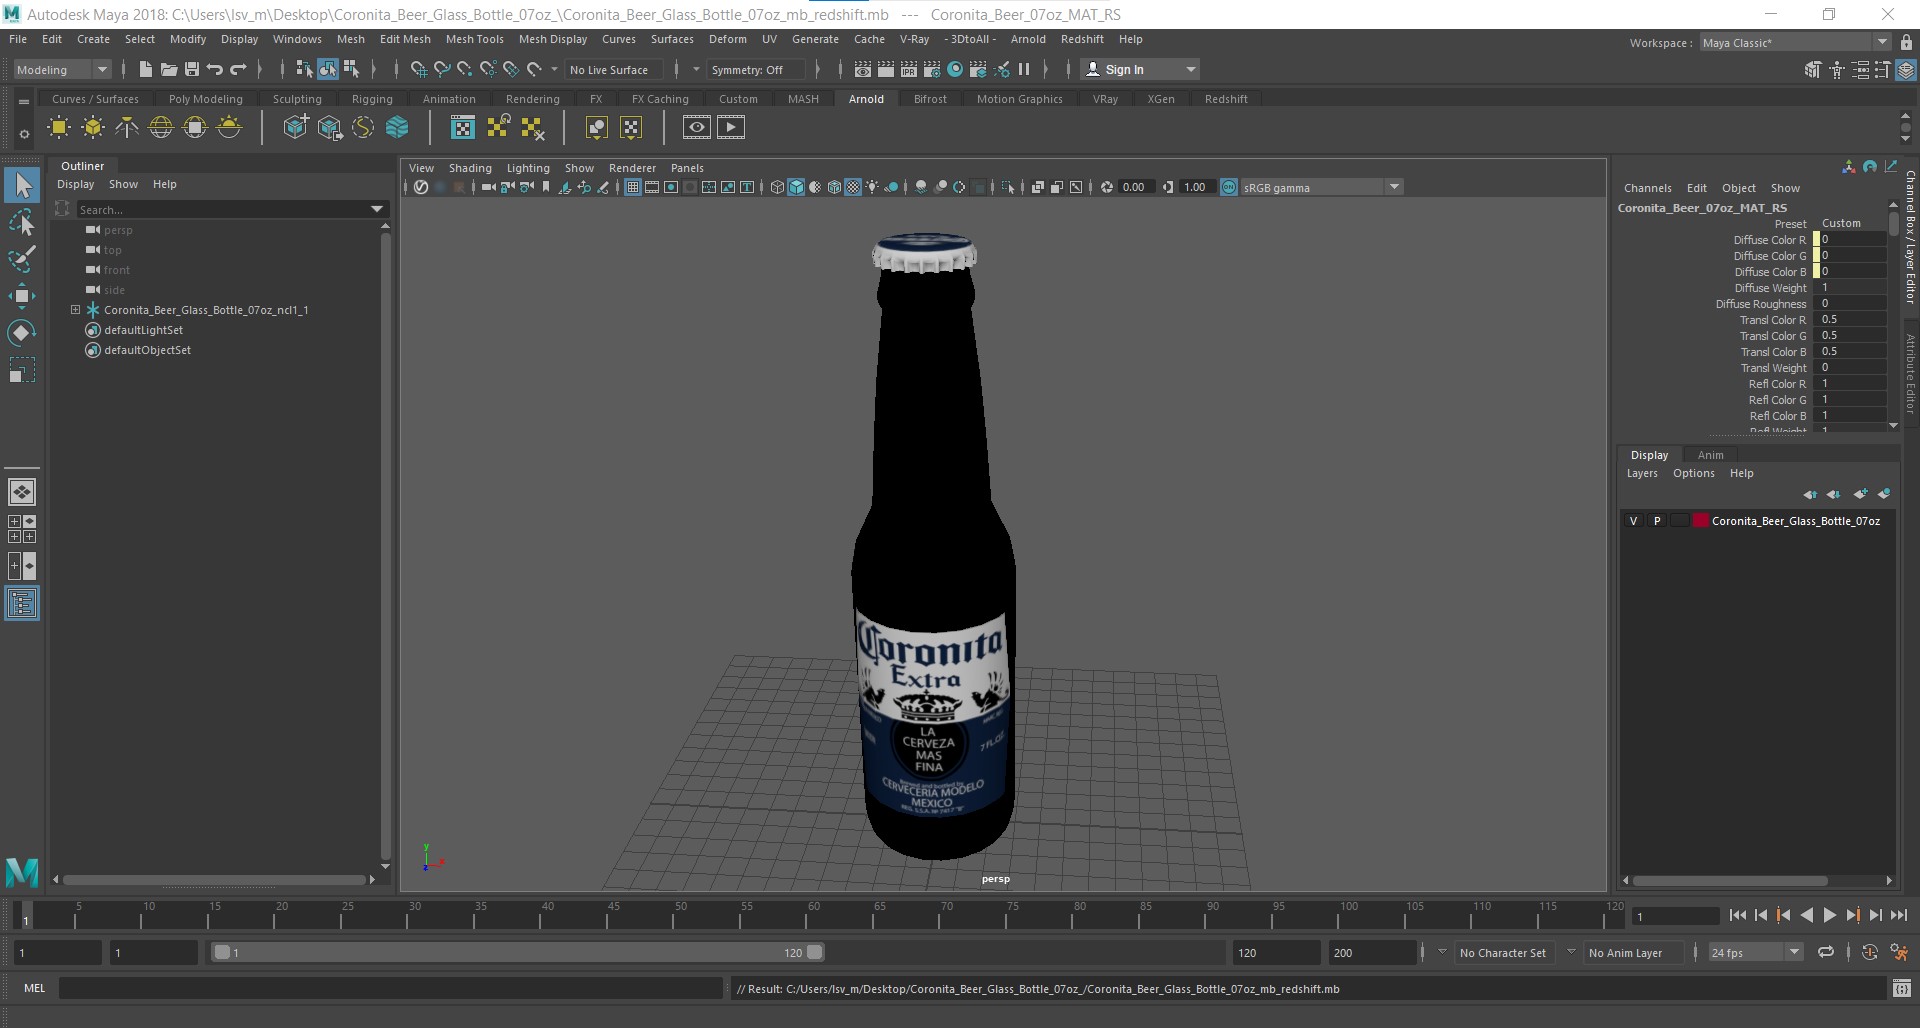This screenshot has height=1028, width=1920.
Task: Go to end of playback range
Action: click(1898, 915)
